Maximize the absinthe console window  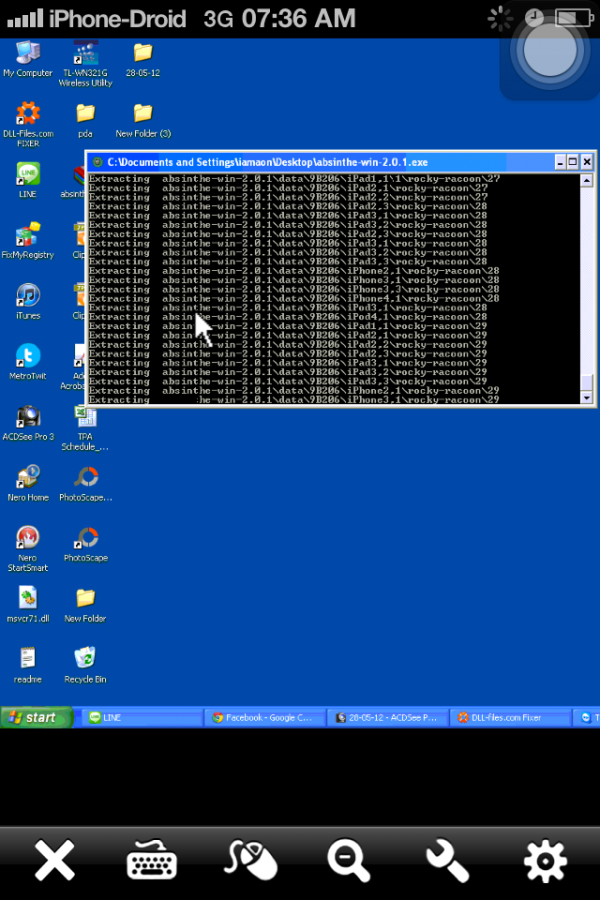click(x=573, y=162)
